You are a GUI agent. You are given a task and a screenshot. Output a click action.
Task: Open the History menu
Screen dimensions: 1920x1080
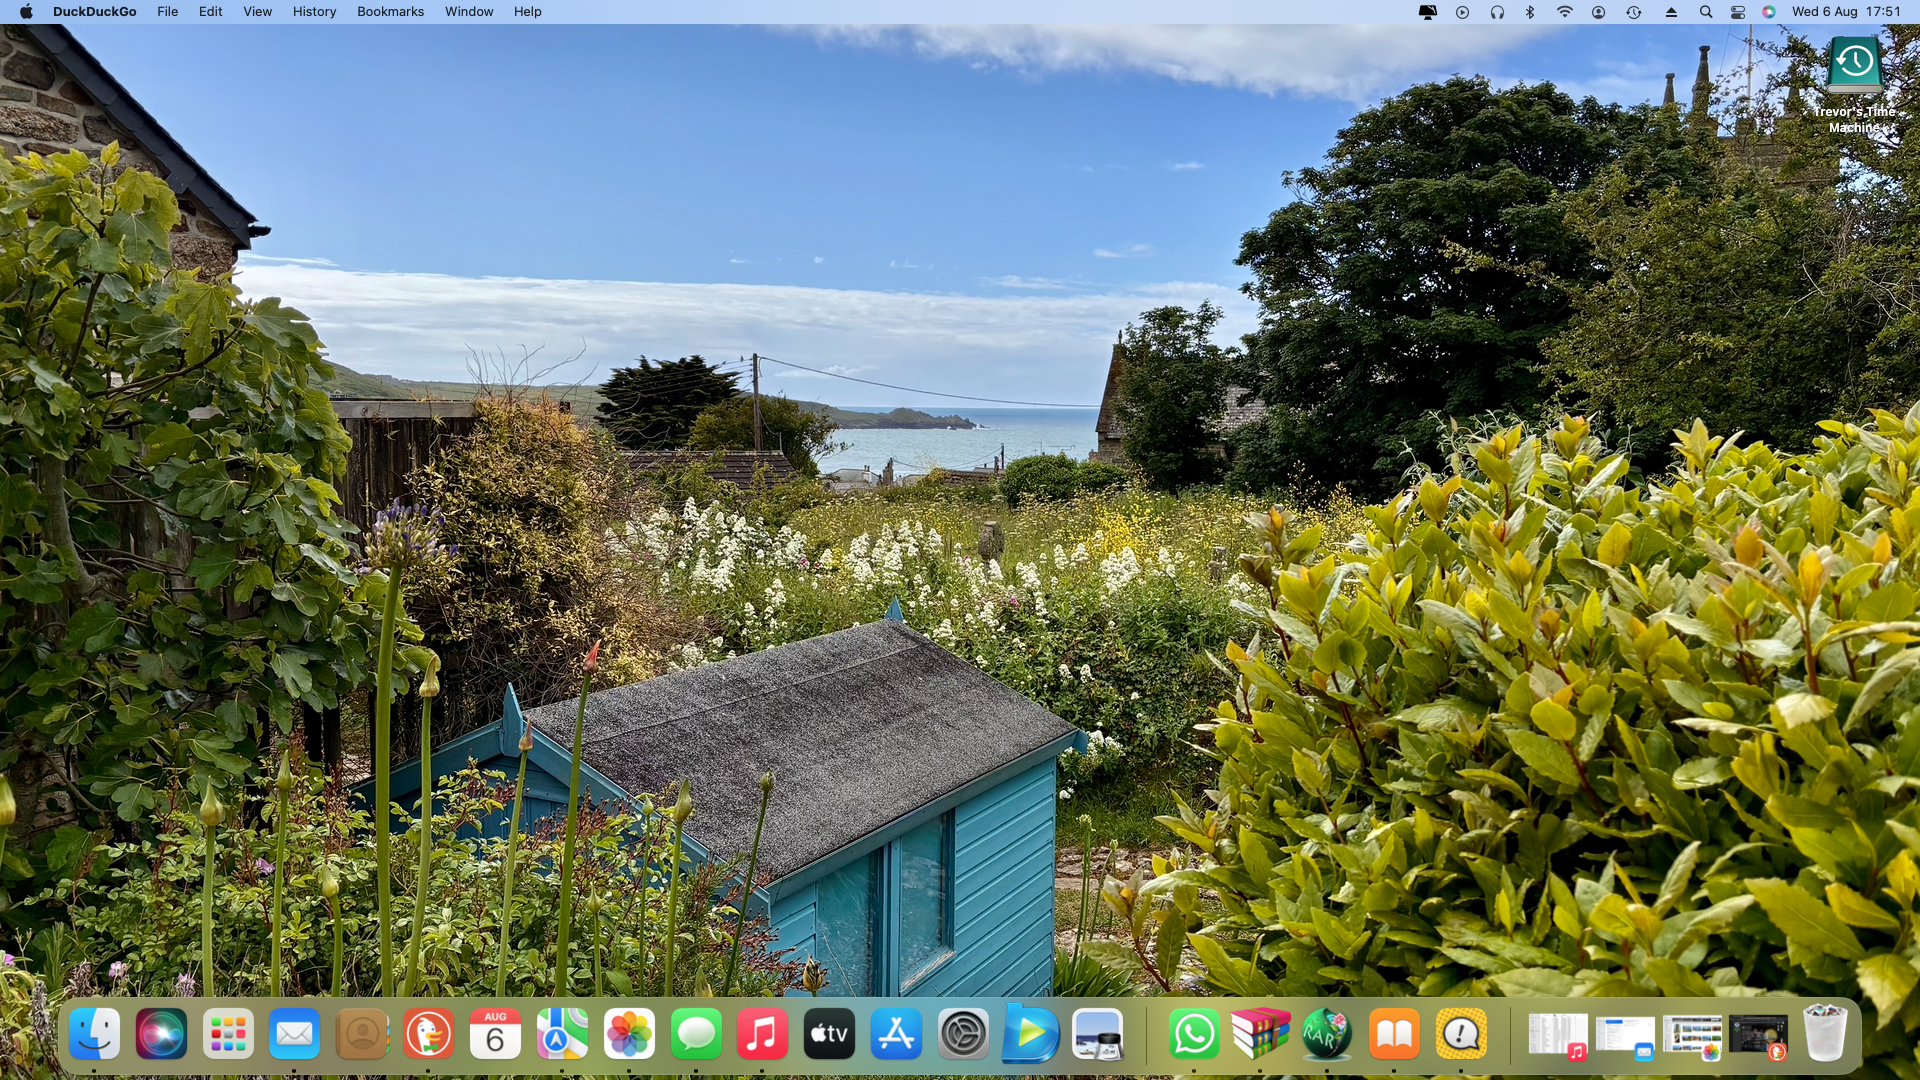coord(314,12)
